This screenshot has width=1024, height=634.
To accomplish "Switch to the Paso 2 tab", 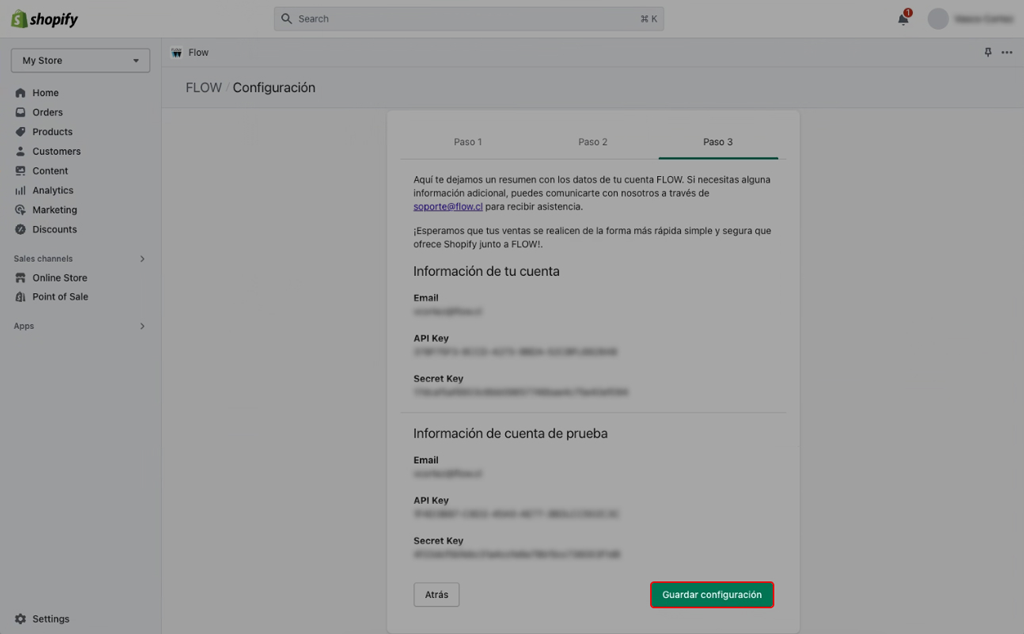I will pyautogui.click(x=592, y=142).
